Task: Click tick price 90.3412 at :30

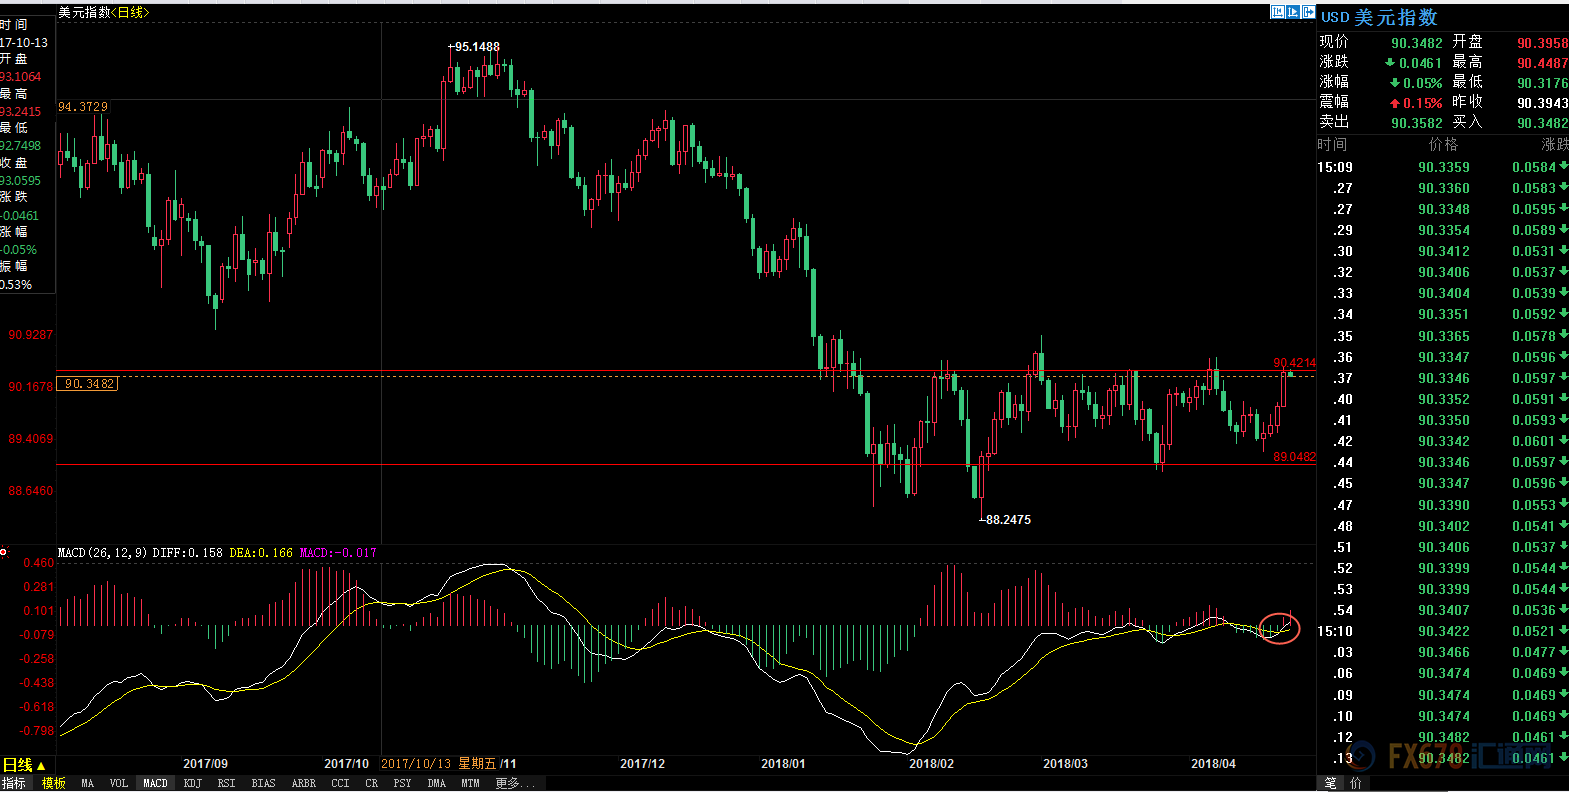Action: pyautogui.click(x=1444, y=251)
